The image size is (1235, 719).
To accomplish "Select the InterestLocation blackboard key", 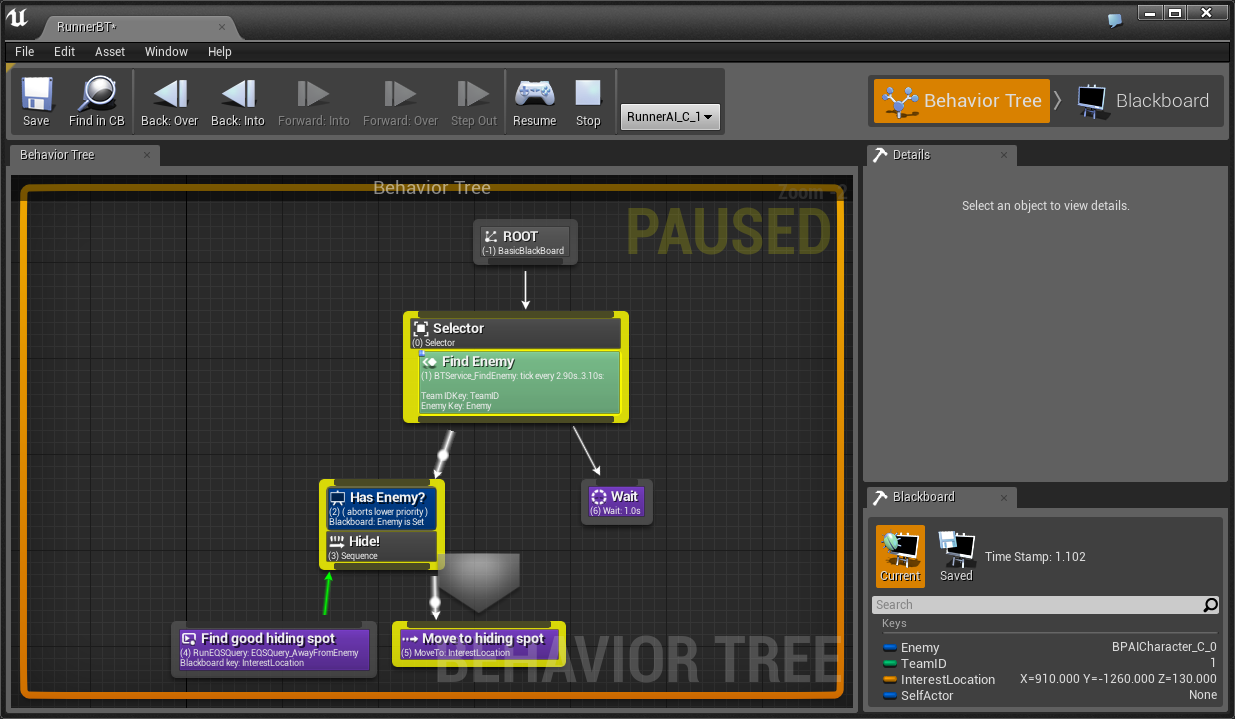I will click(x=1050, y=679).
